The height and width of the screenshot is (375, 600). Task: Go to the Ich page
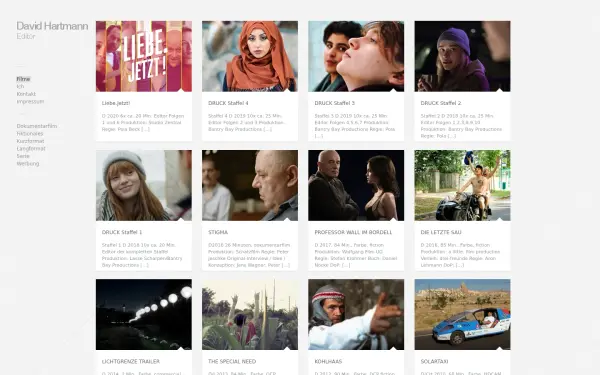pyautogui.click(x=20, y=86)
